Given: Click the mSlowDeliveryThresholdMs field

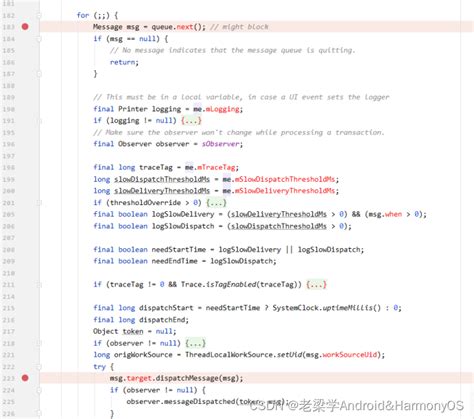Looking at the screenshot, I should point(285,191).
